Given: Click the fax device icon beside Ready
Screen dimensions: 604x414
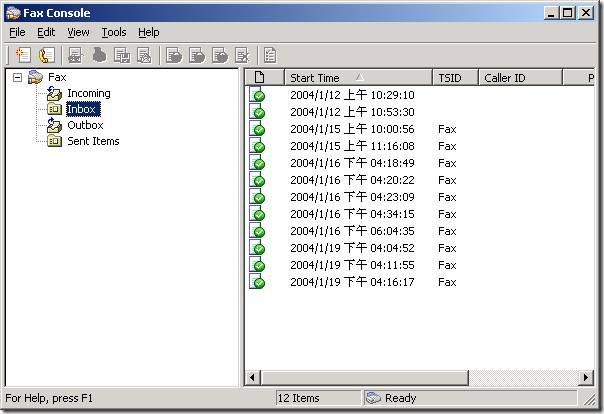Looking at the screenshot, I should [x=373, y=397].
